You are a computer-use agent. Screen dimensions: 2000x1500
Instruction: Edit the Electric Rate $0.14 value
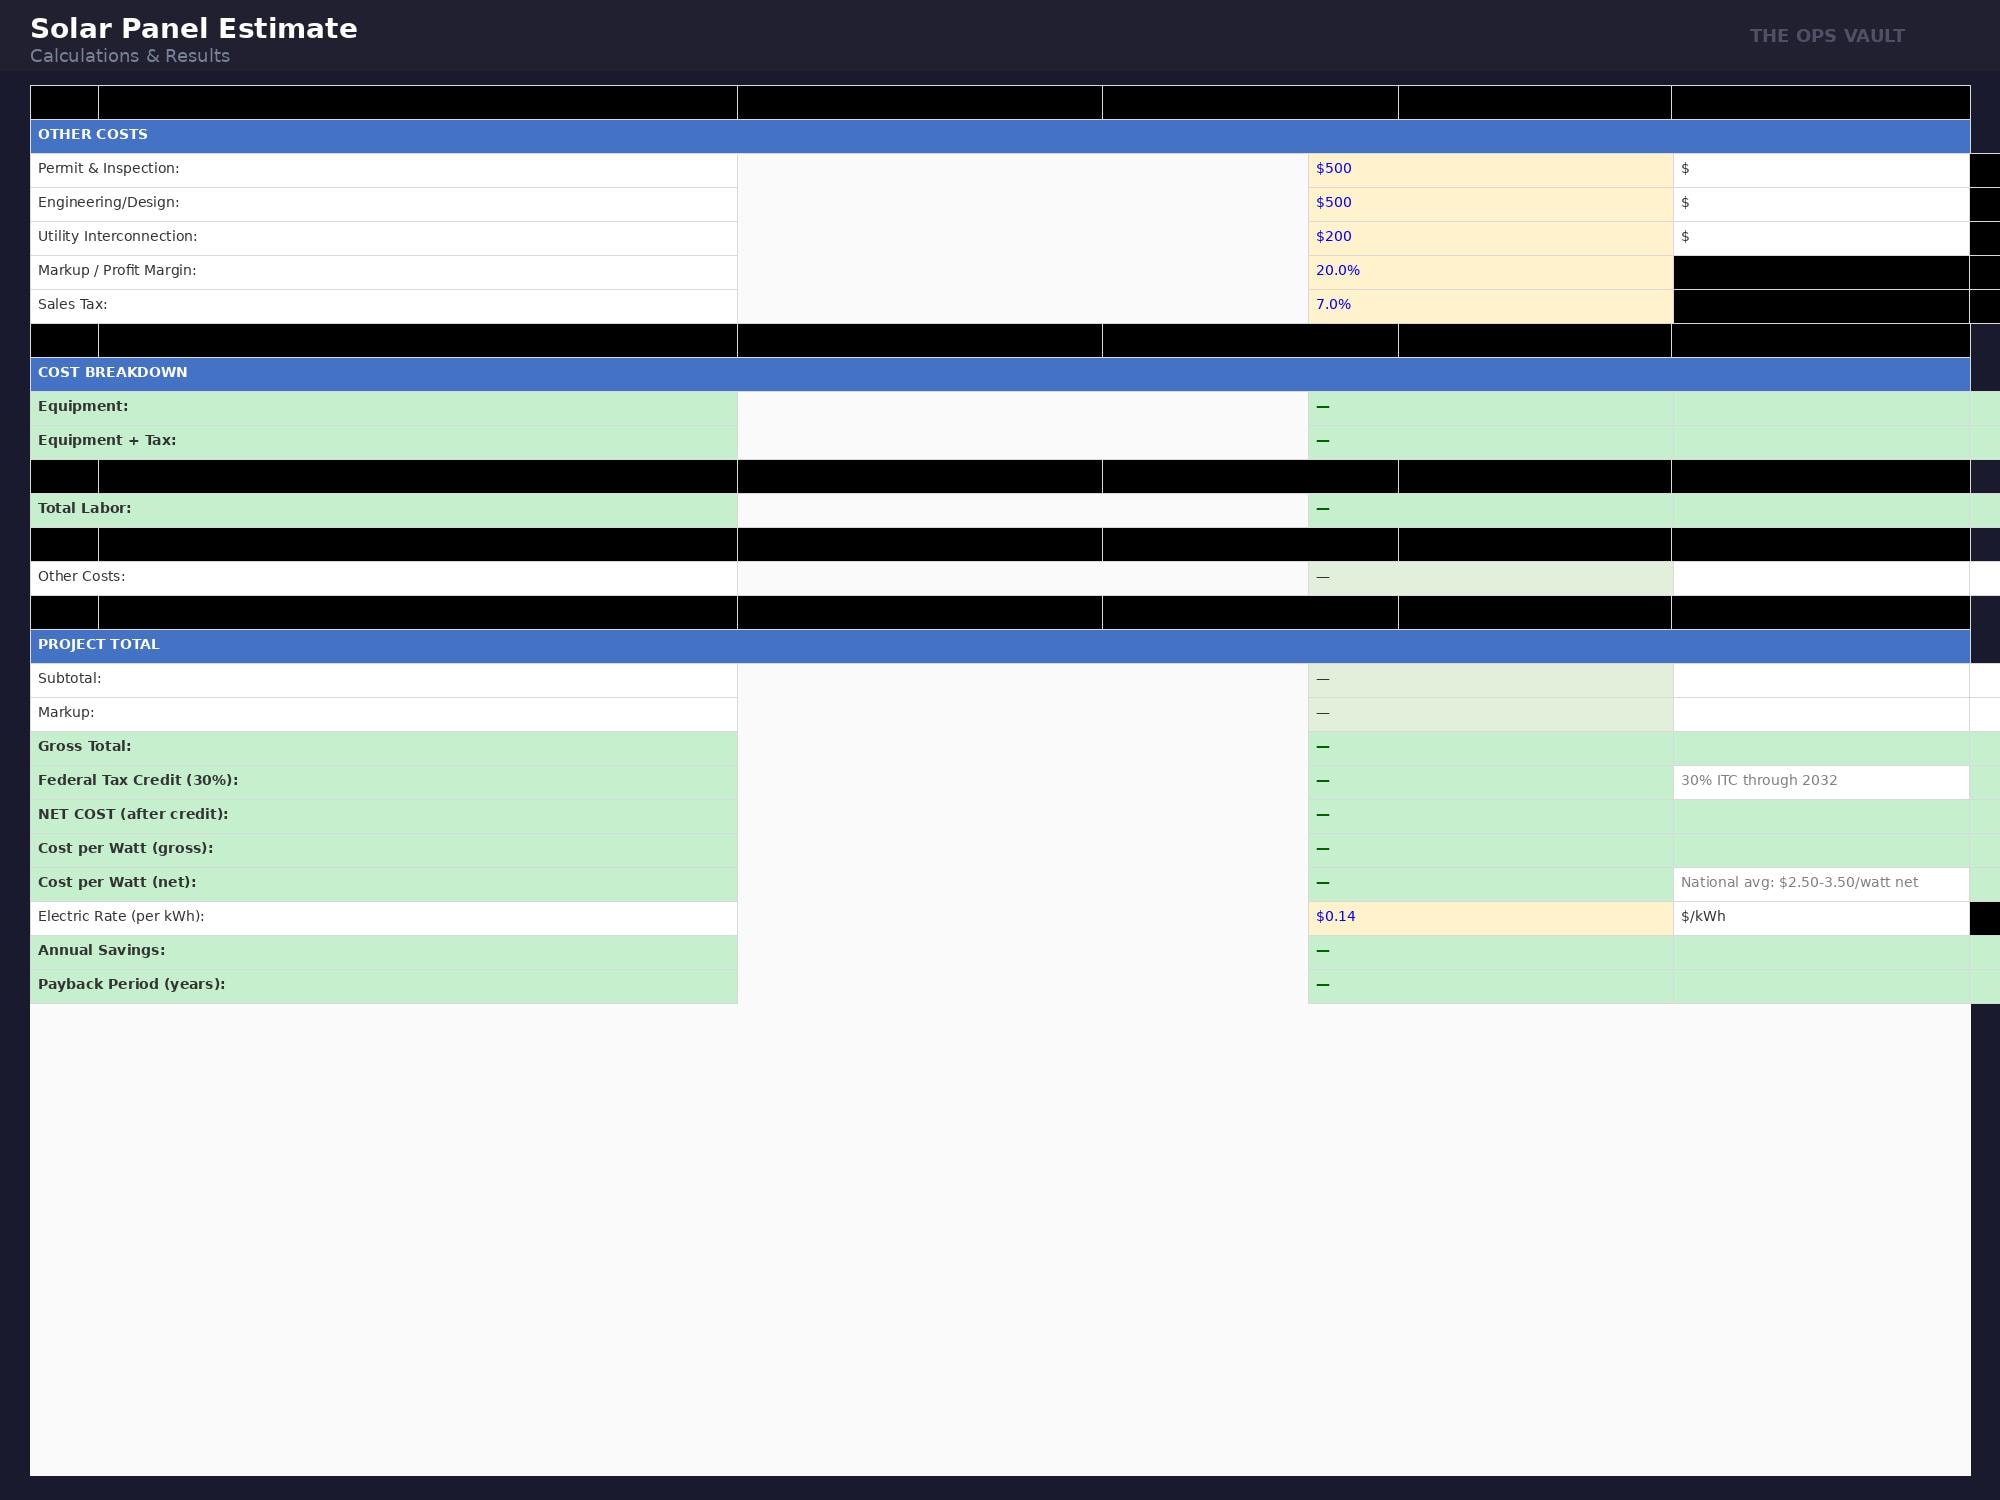point(1490,918)
